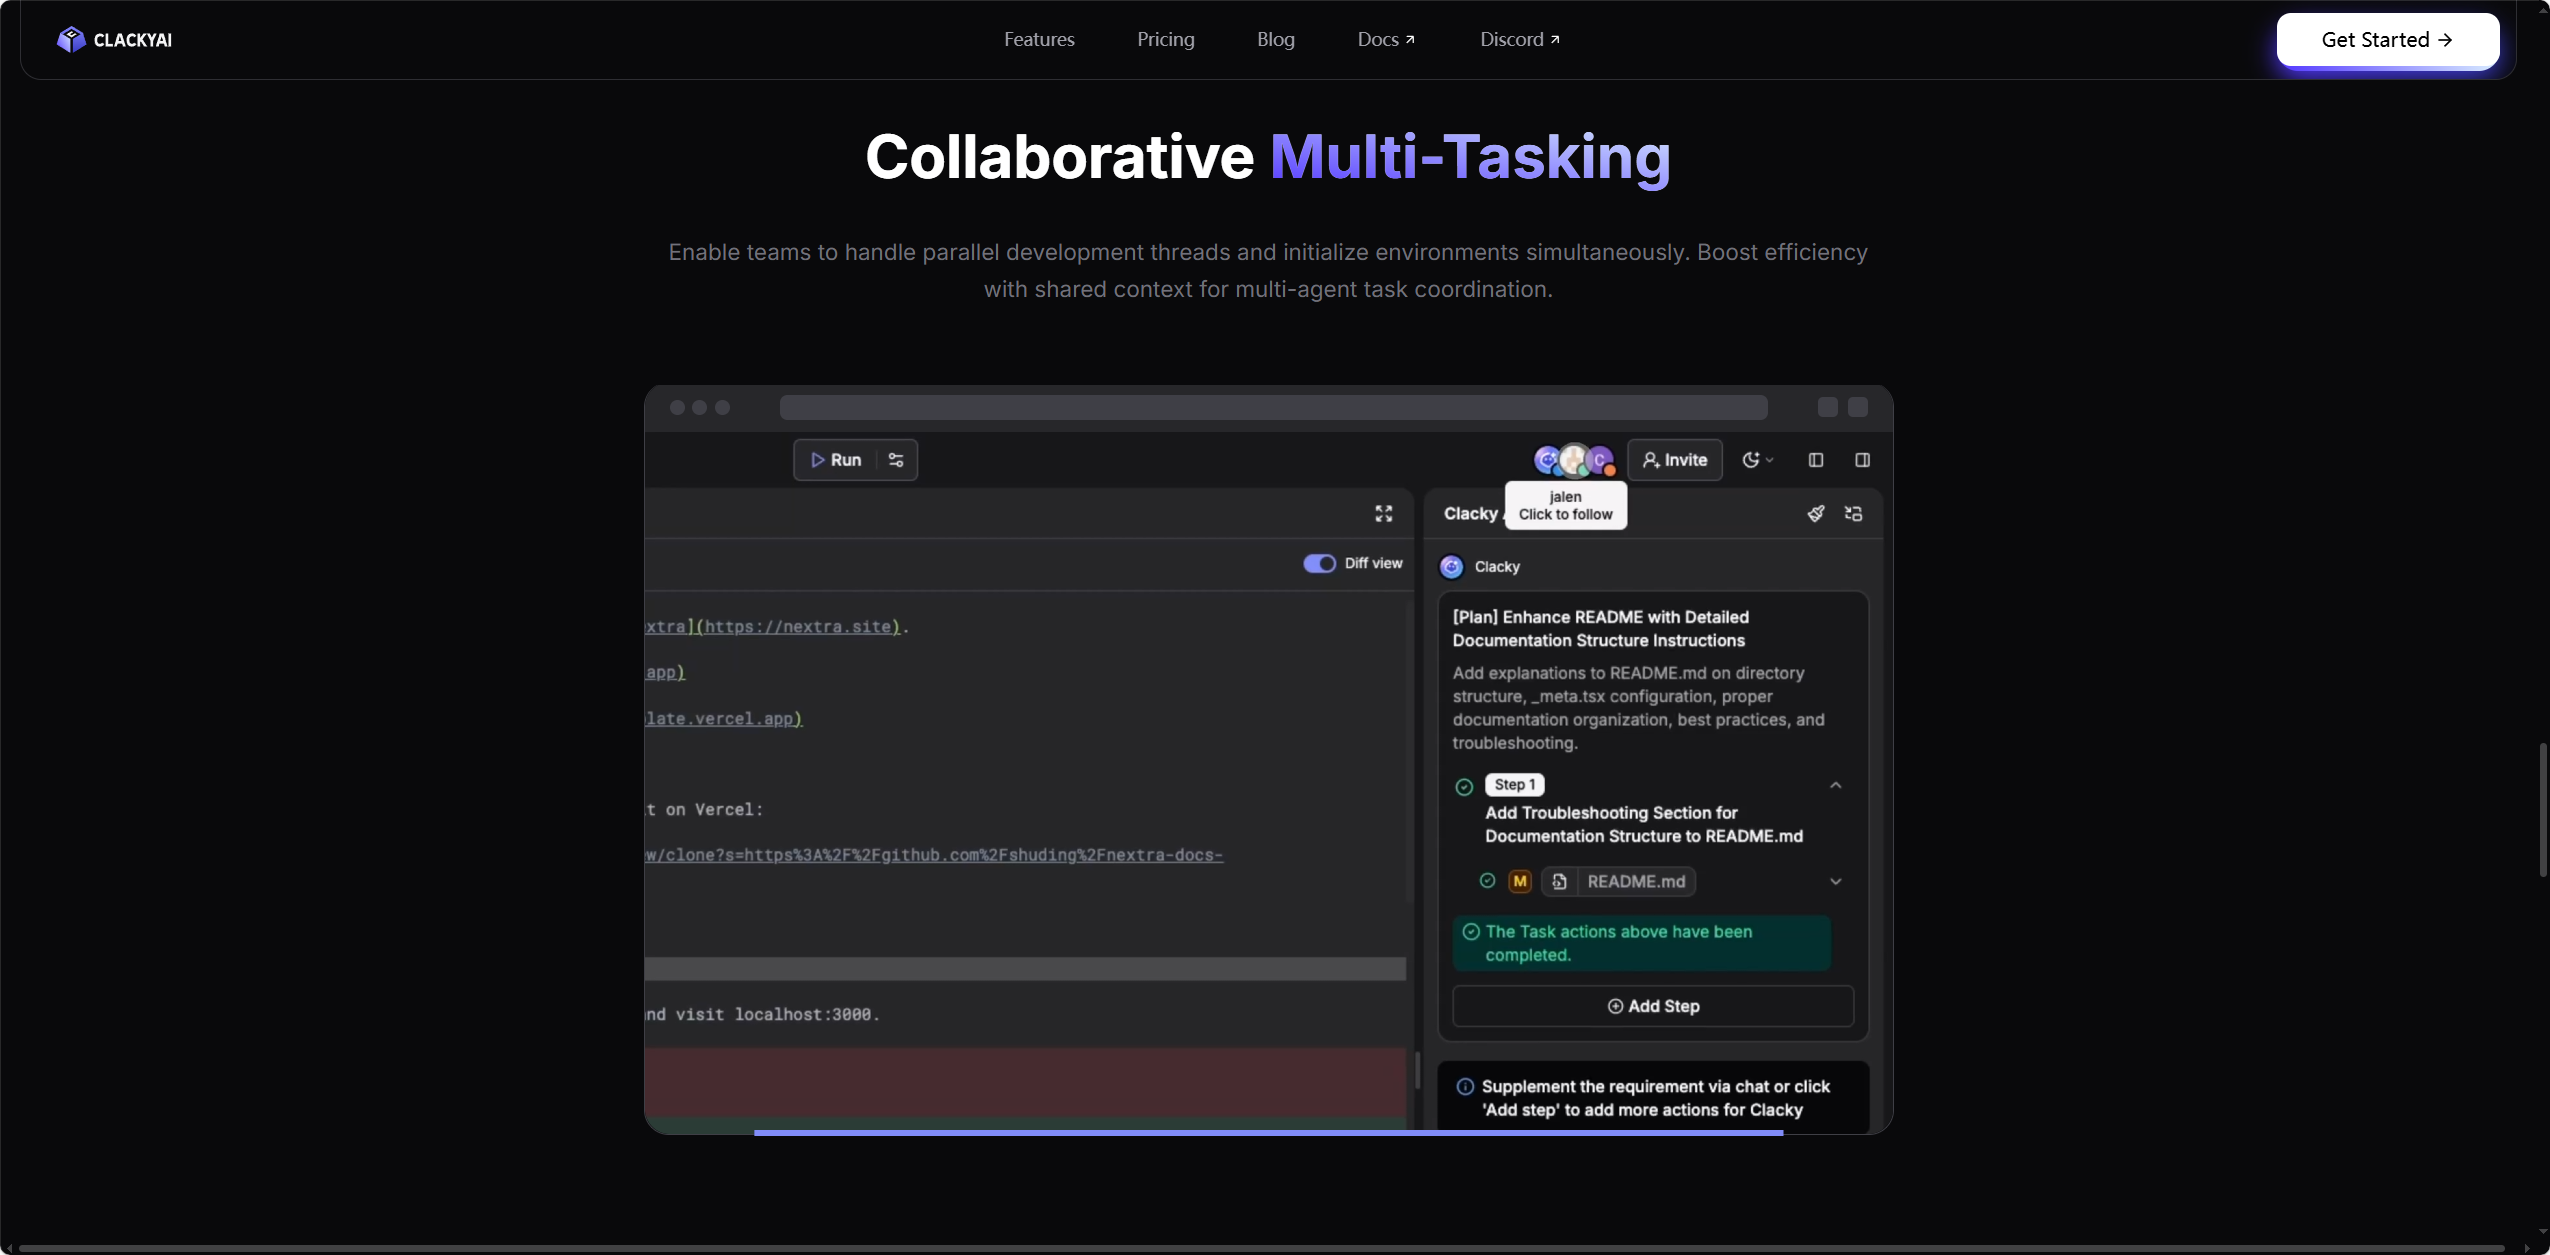
Task: Collapse Step 1 with the chevron
Action: 1836,786
